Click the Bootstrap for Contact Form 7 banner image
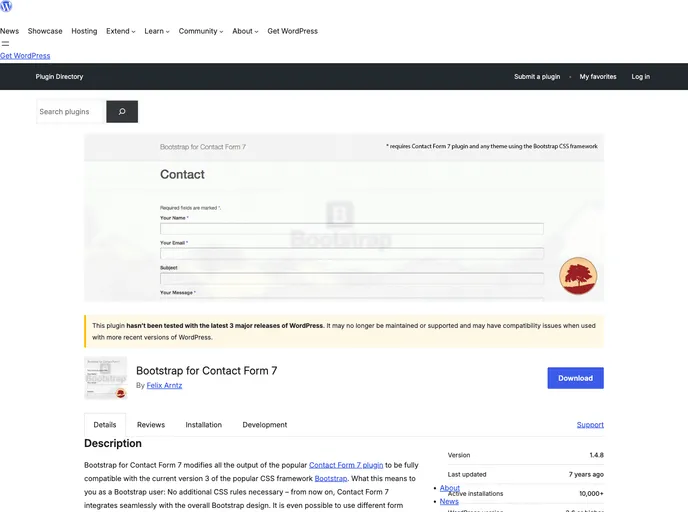 [x=344, y=218]
